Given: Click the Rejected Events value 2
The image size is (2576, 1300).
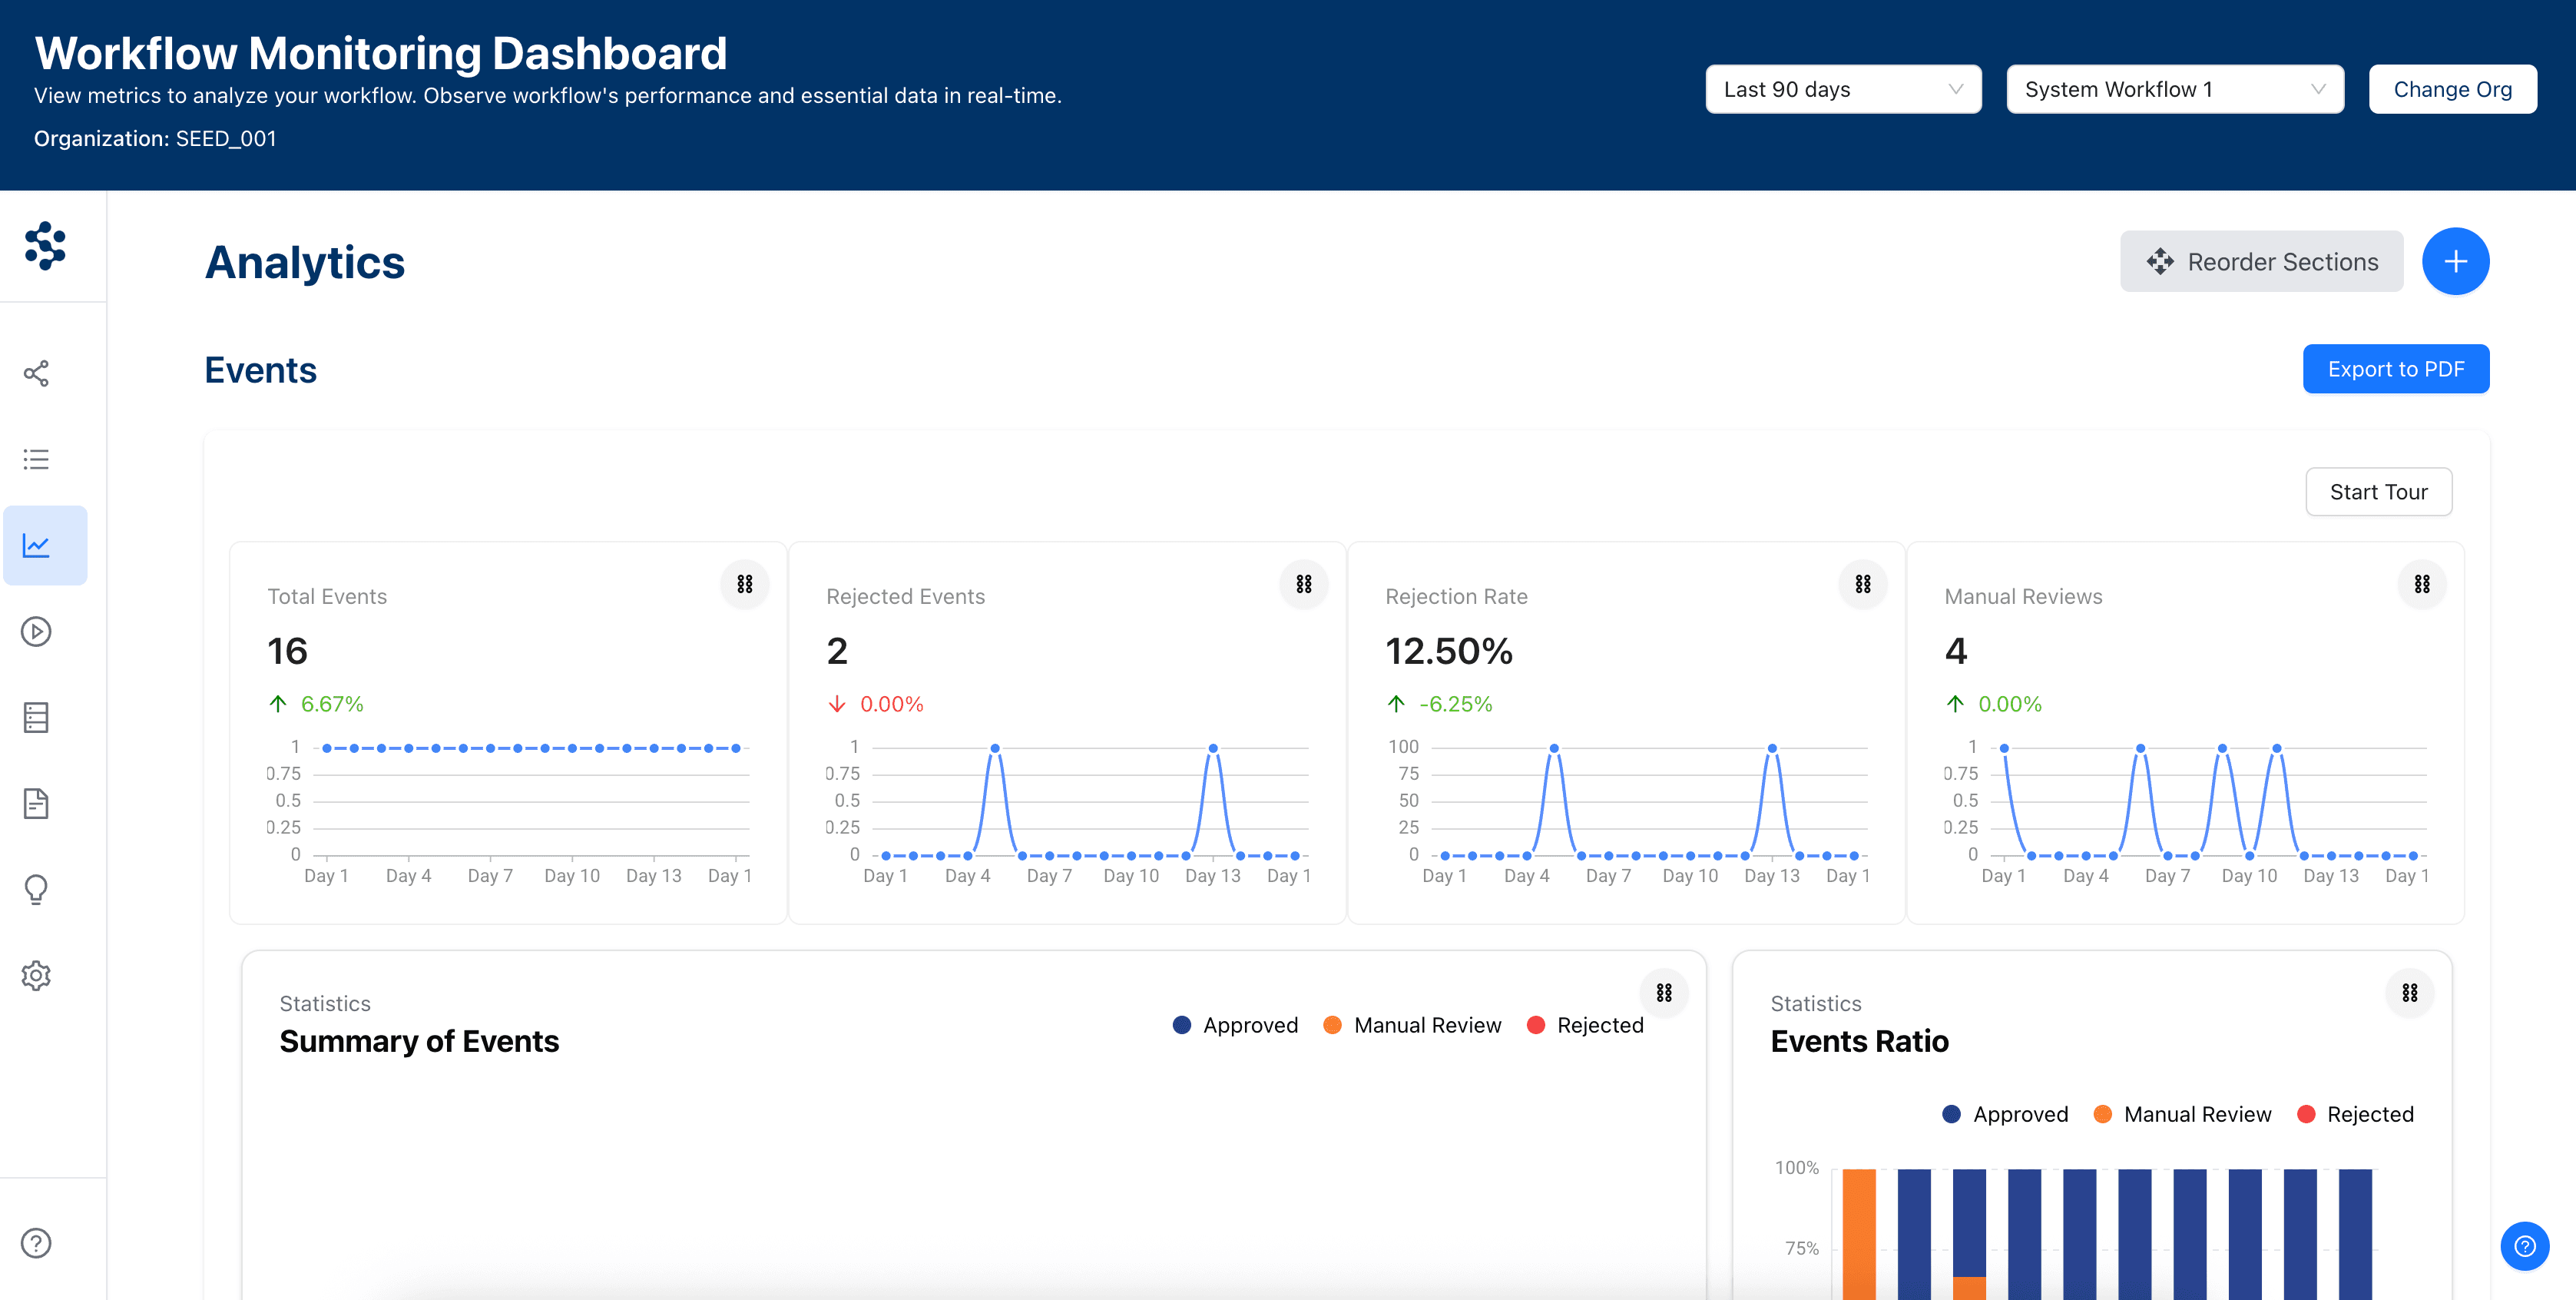Looking at the screenshot, I should coord(837,651).
